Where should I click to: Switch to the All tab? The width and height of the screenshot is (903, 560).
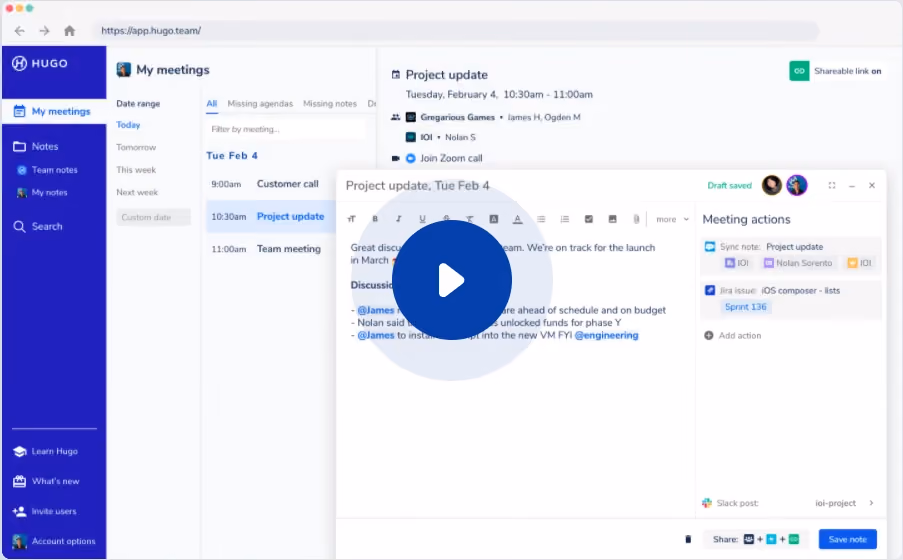(x=212, y=104)
